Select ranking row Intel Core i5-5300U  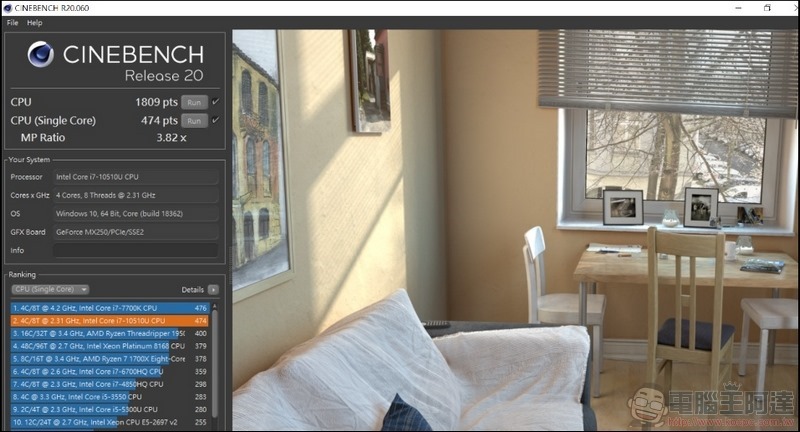[x=110, y=410]
